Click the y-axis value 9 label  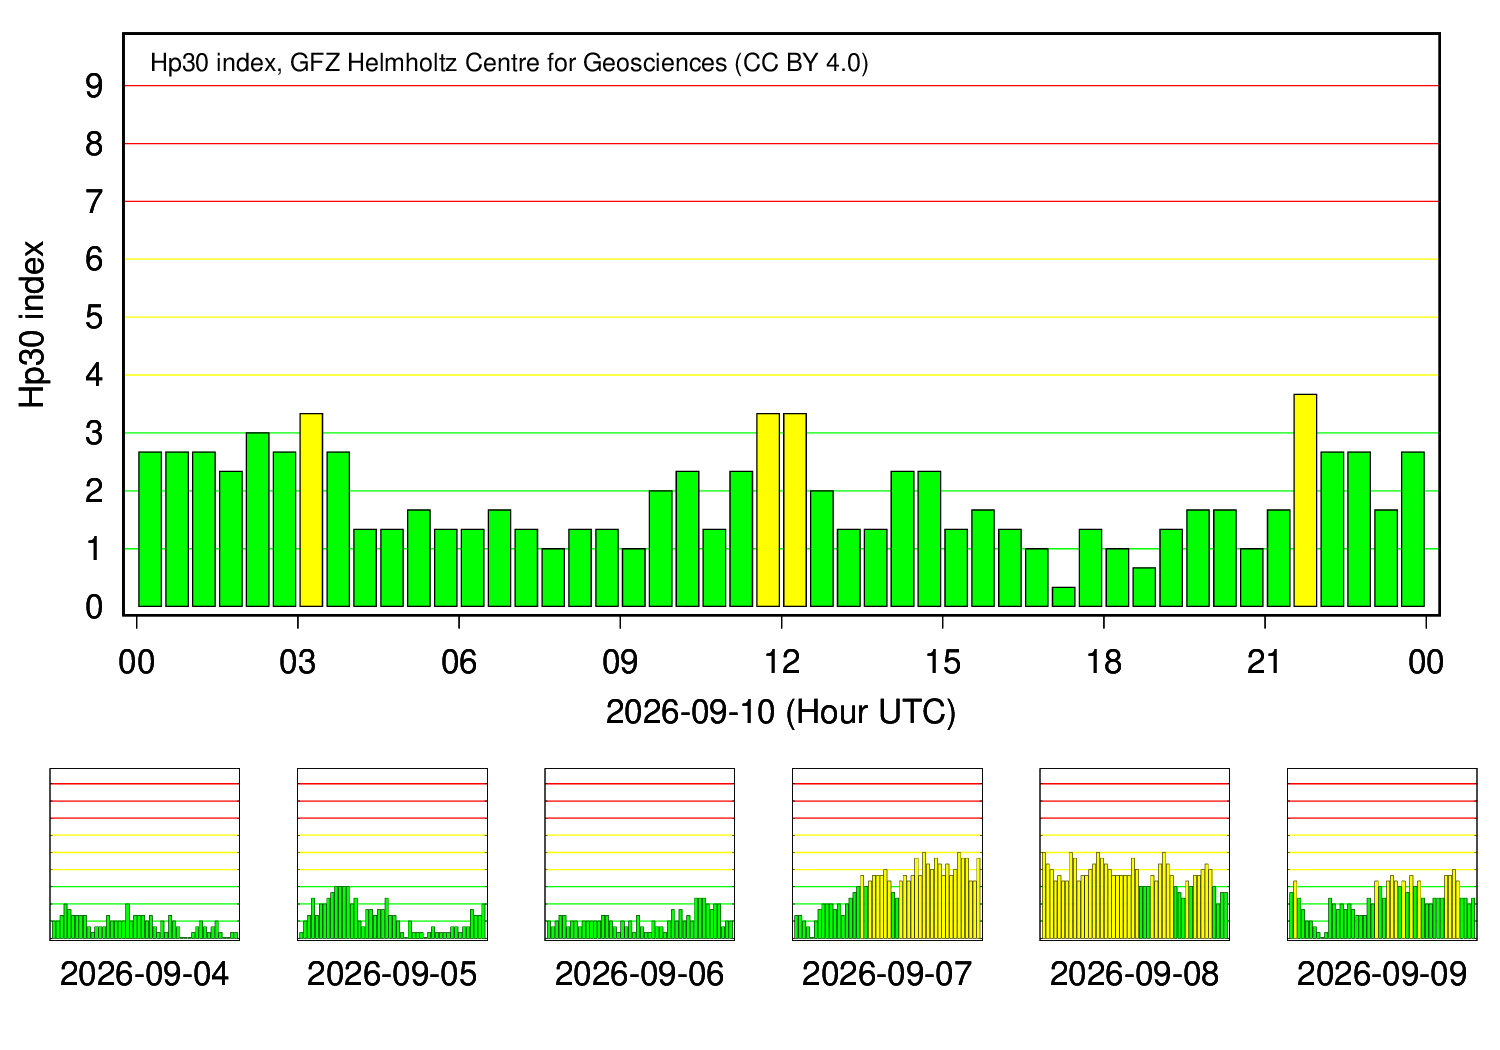95,87
